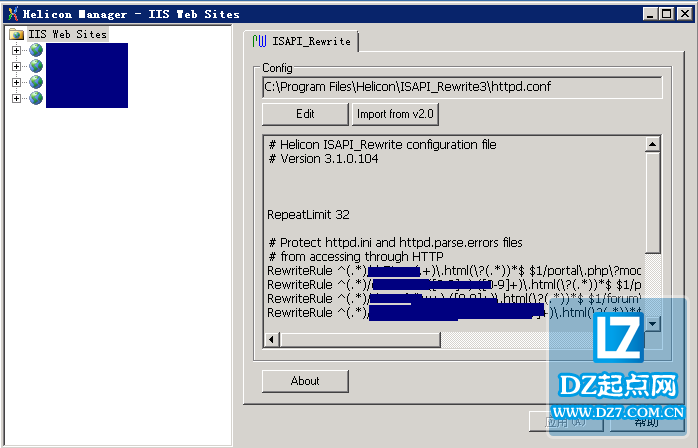Minimize the Helicon Manager window
Viewport: 698px width, 448px height.
click(x=650, y=14)
